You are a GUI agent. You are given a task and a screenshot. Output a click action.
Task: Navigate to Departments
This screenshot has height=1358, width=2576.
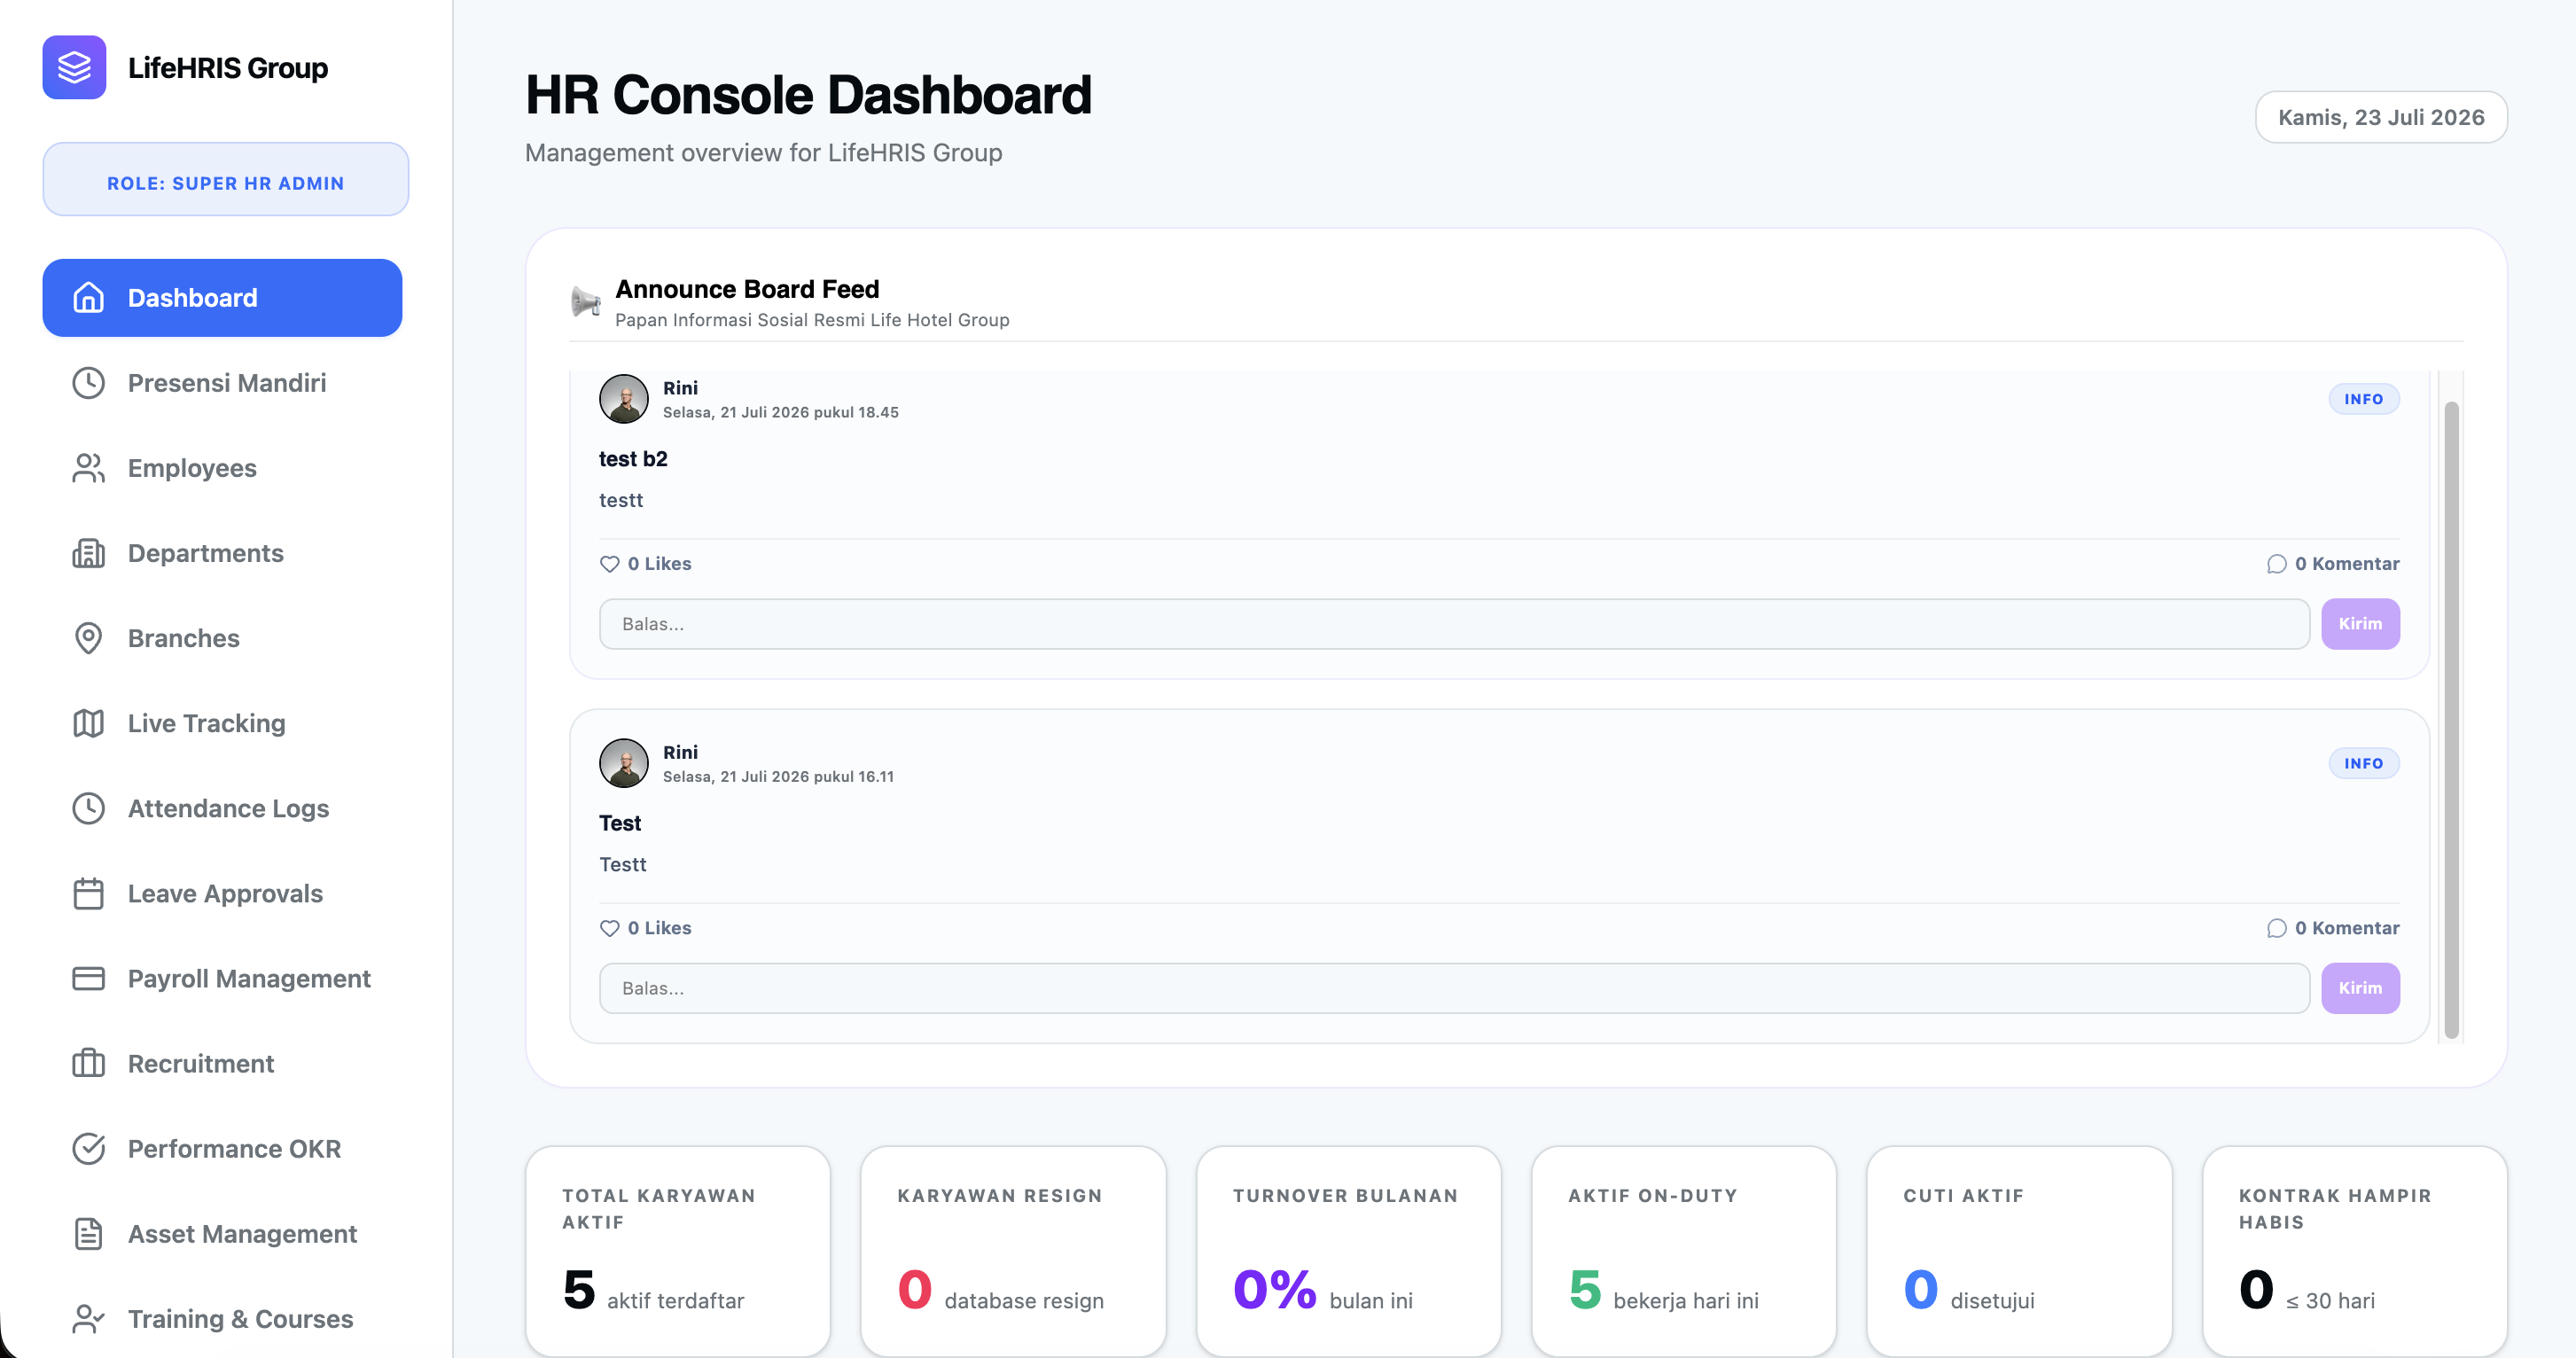click(x=222, y=552)
